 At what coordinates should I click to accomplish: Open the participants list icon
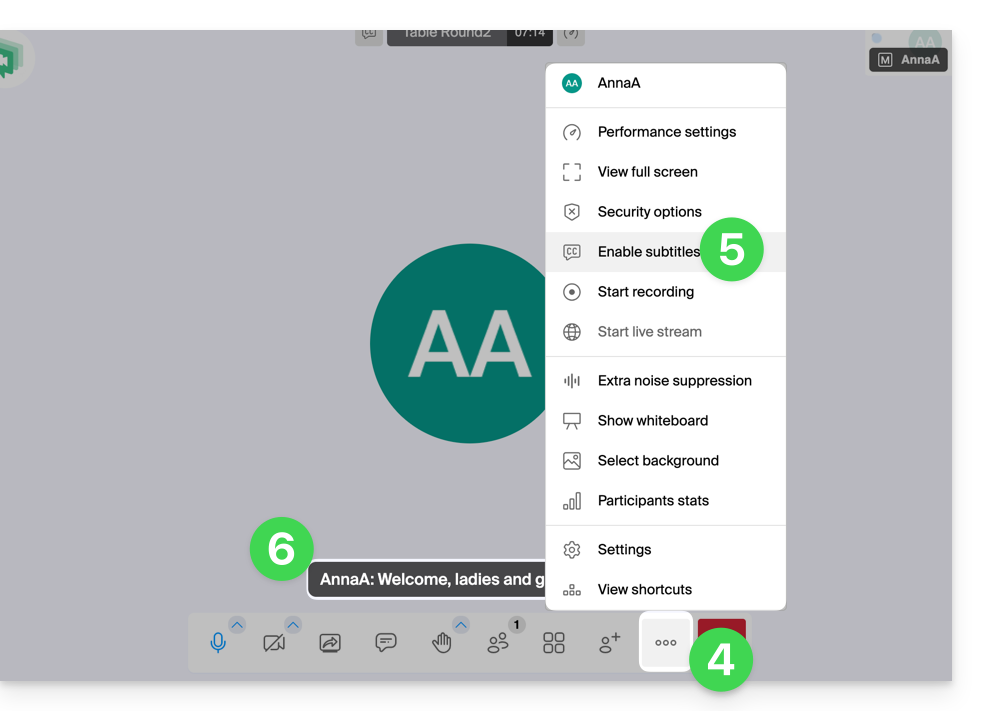[498, 643]
